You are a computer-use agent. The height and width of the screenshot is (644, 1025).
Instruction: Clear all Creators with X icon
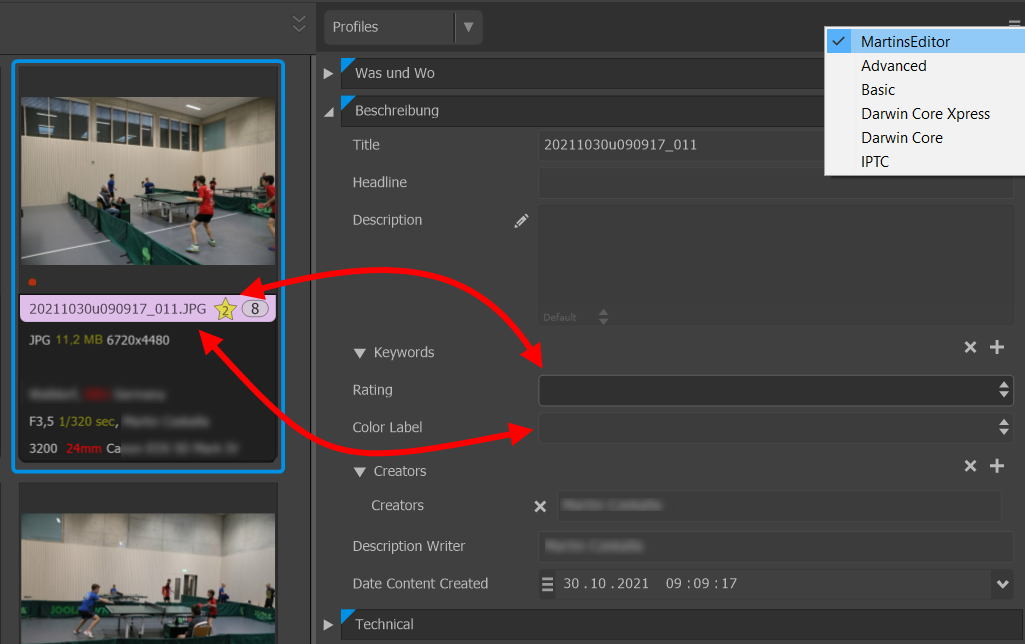coord(970,466)
